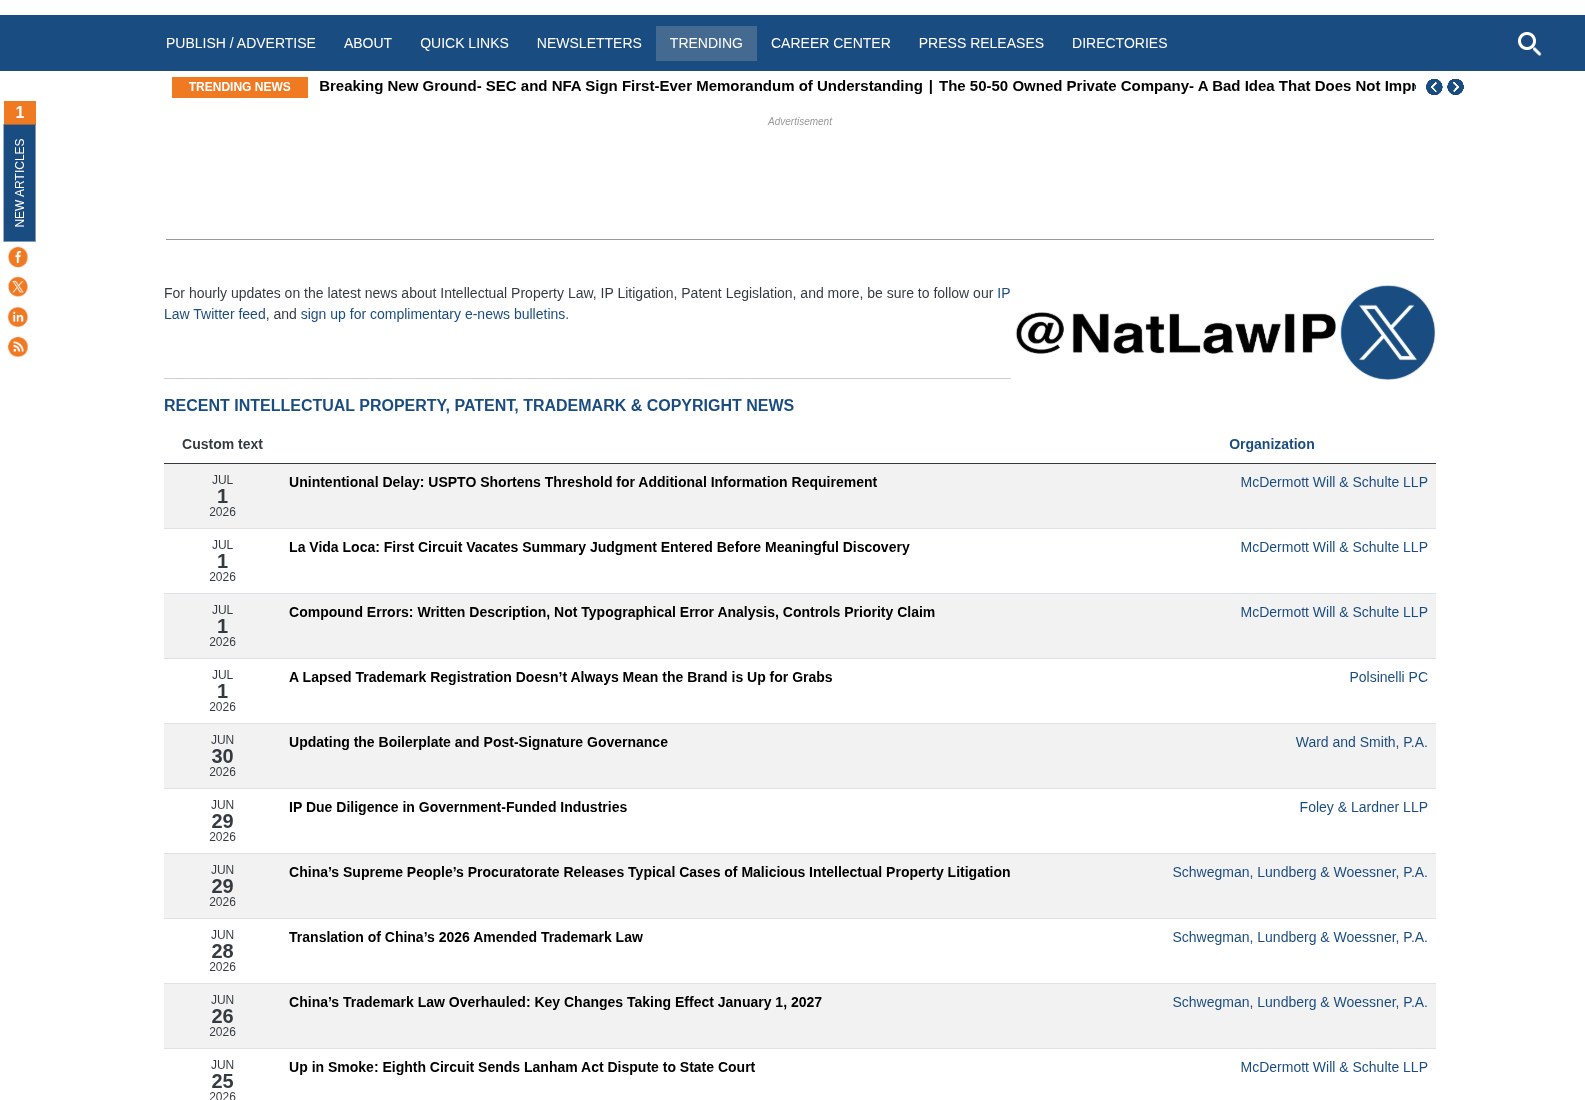1585x1100 pixels.
Task: Open the LinkedIn sidebar icon
Action: (18, 317)
